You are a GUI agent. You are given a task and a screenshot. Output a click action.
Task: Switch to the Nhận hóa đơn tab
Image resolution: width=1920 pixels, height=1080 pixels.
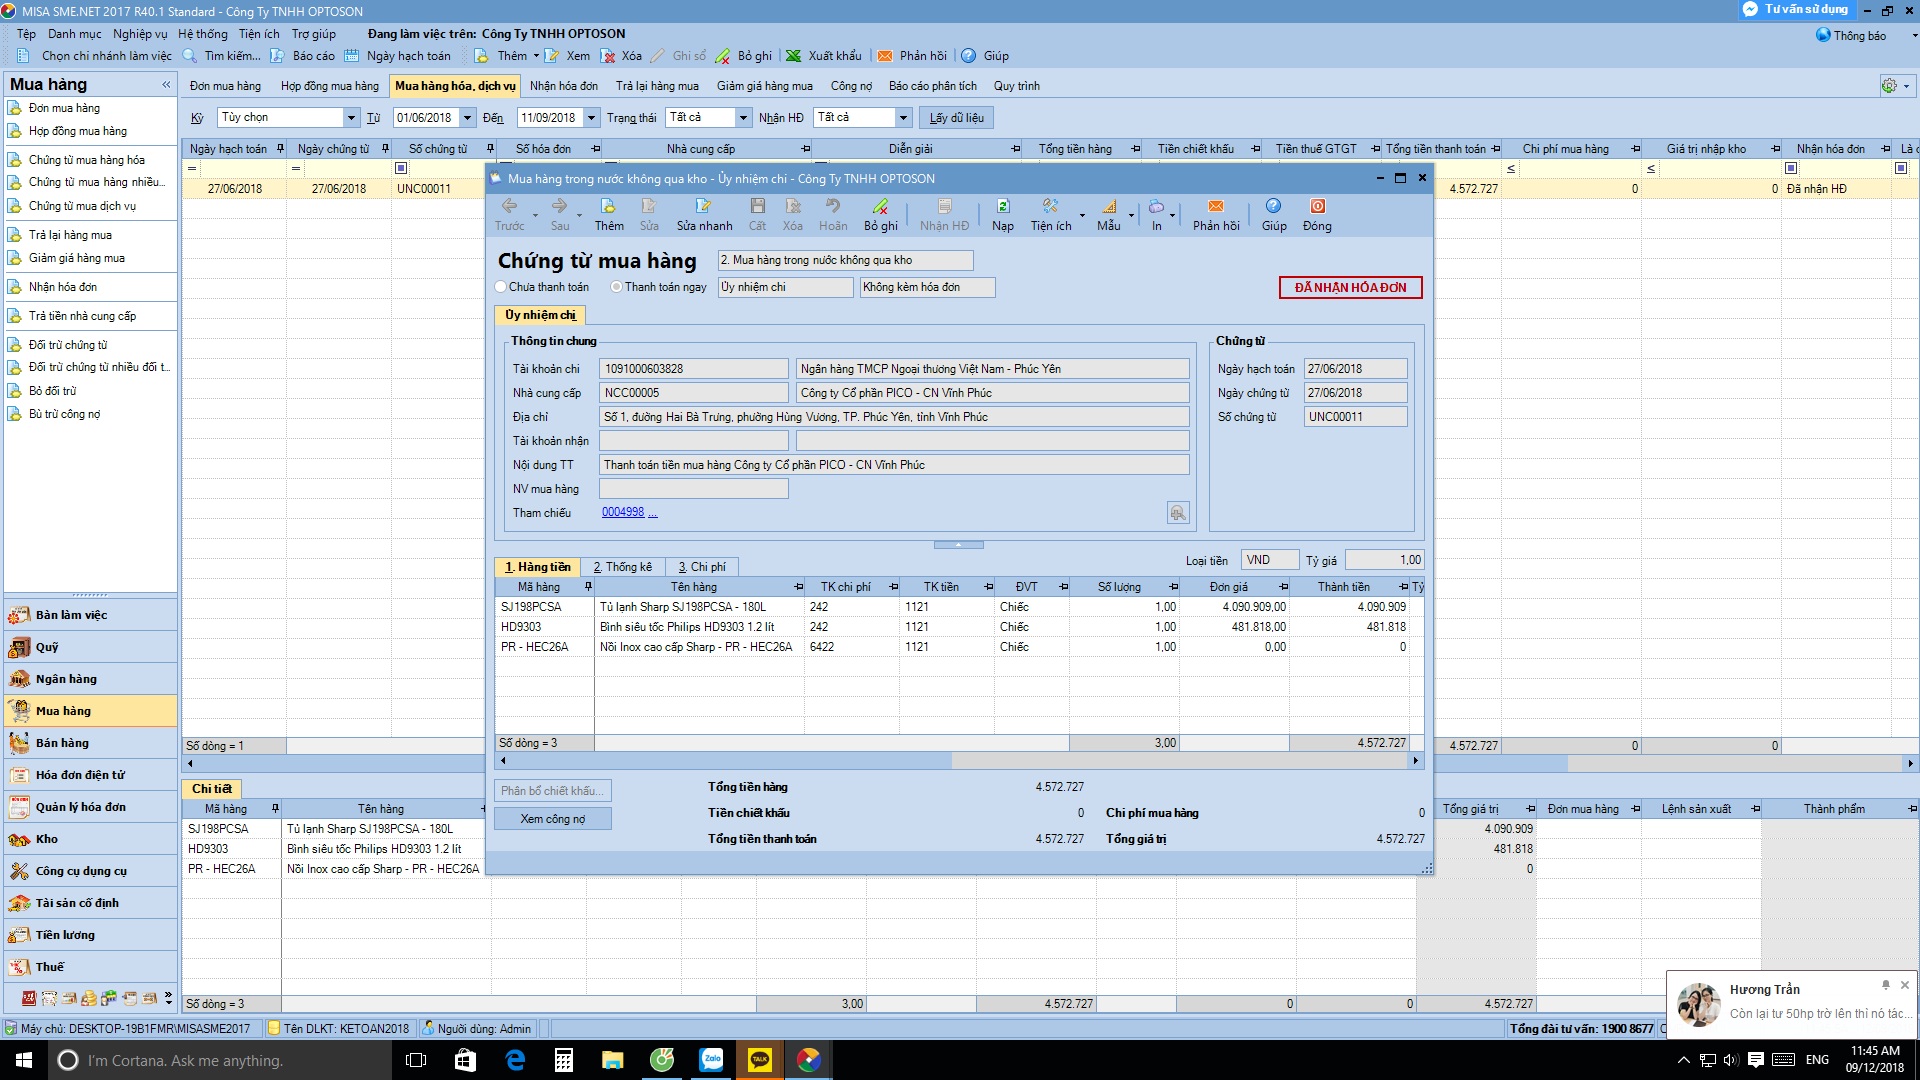pos(564,86)
